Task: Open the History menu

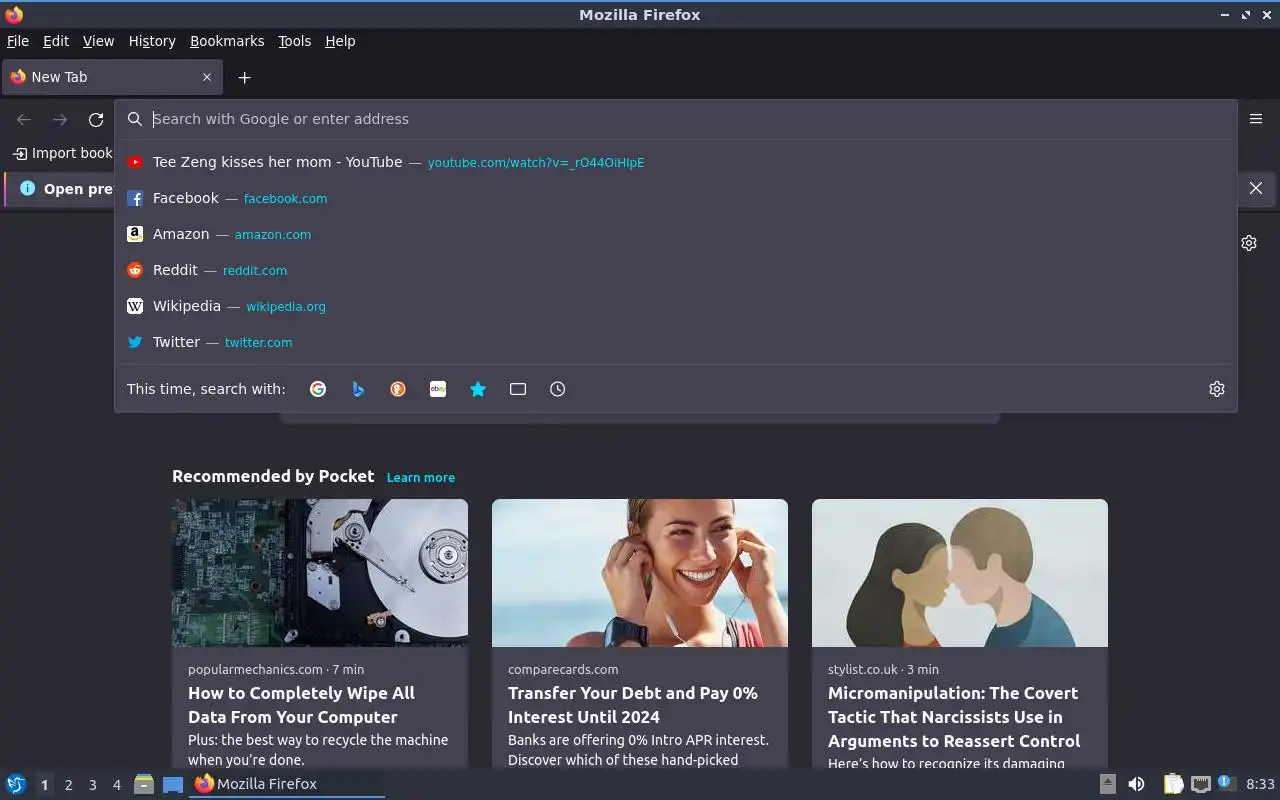Action: point(152,41)
